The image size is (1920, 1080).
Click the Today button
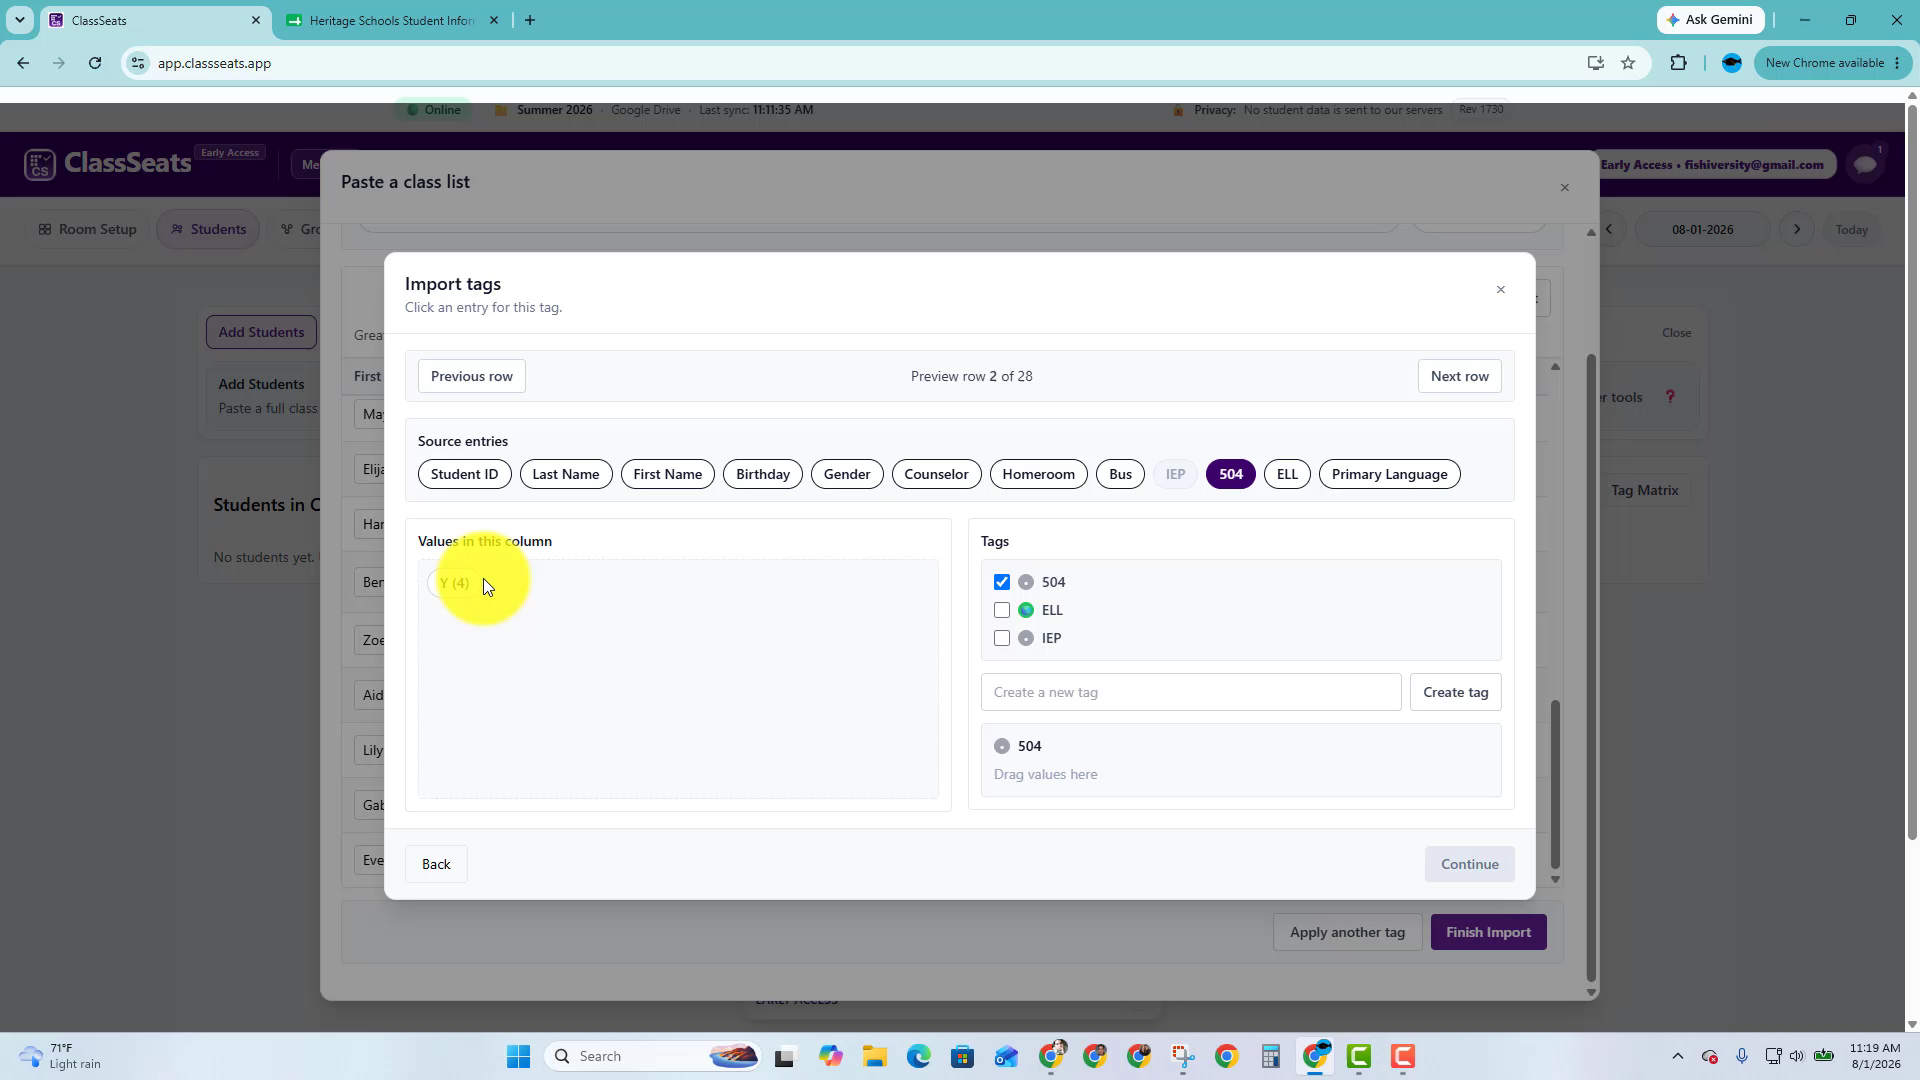[x=1851, y=230]
